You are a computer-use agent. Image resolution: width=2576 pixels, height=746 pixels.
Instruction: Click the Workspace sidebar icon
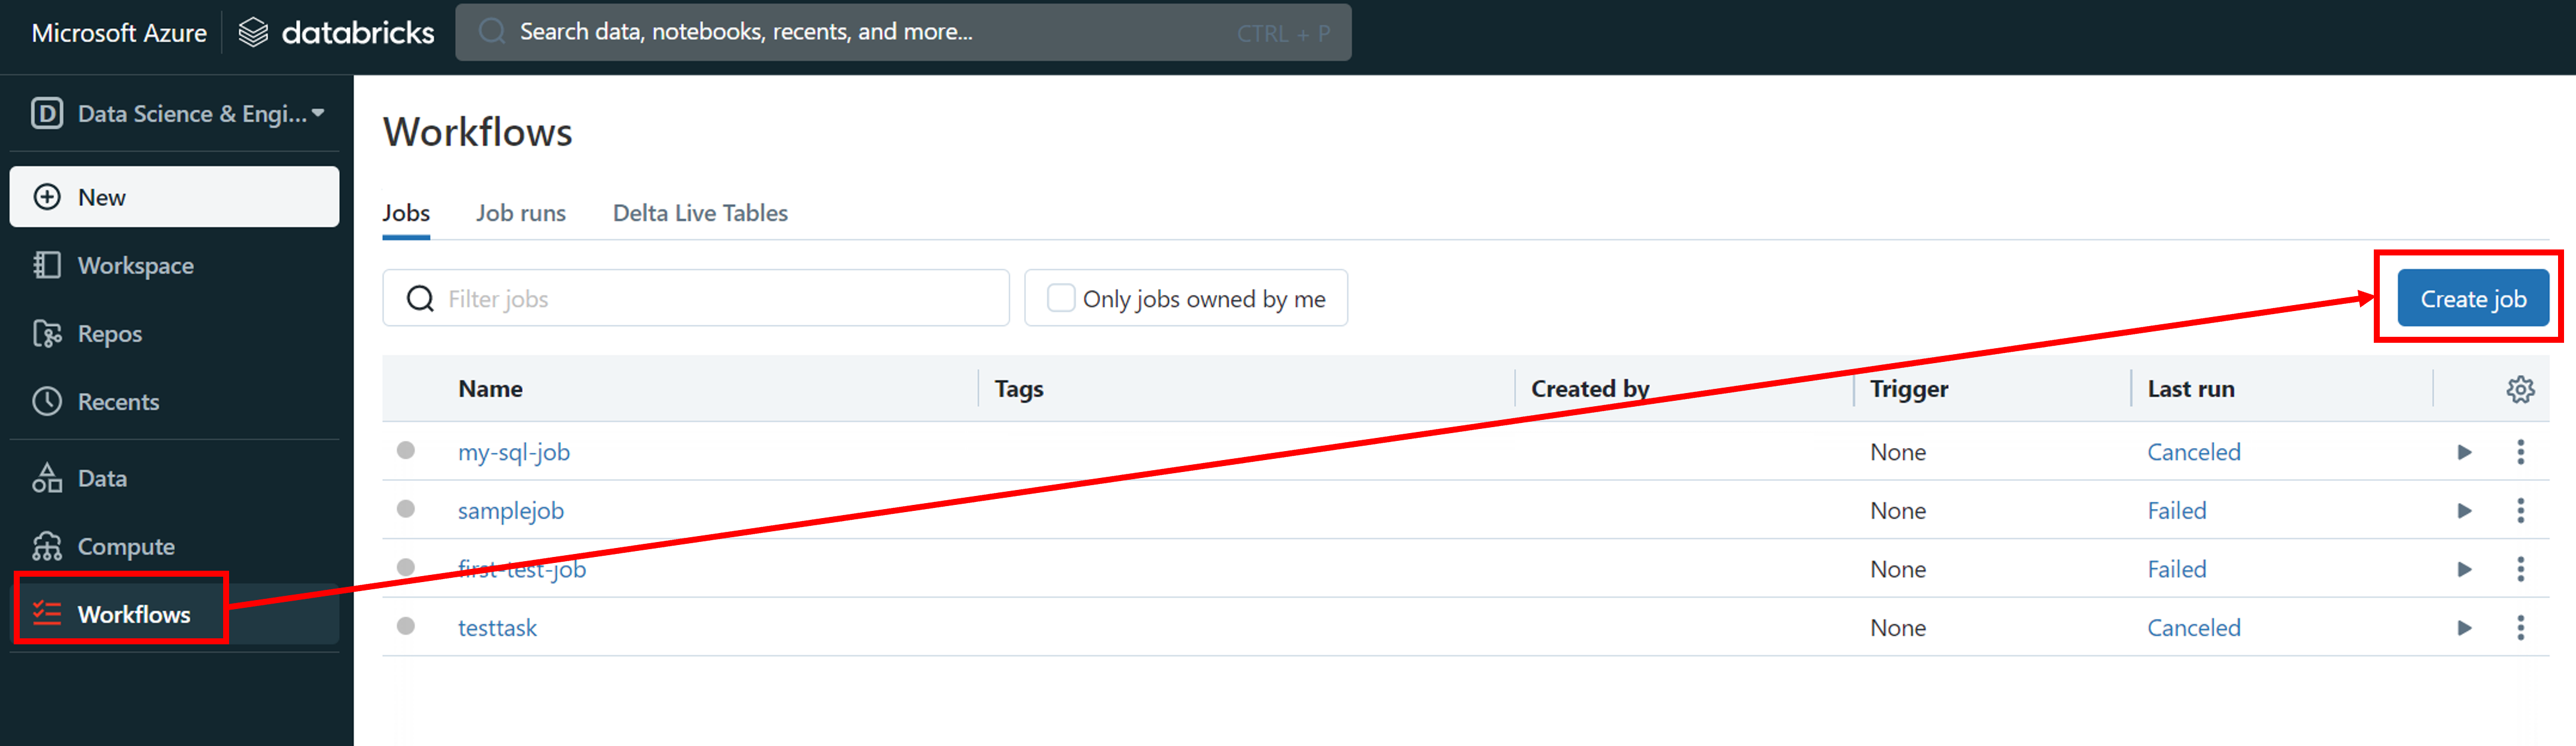tap(46, 265)
